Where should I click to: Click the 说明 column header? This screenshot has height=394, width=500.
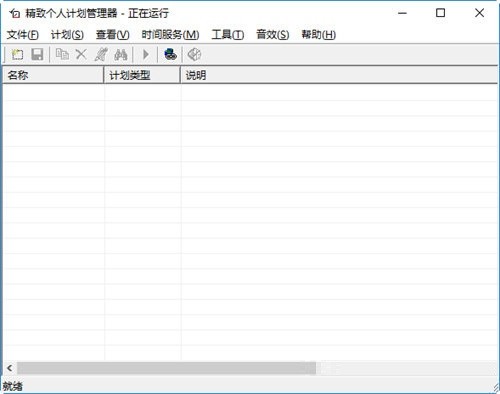pyautogui.click(x=339, y=75)
